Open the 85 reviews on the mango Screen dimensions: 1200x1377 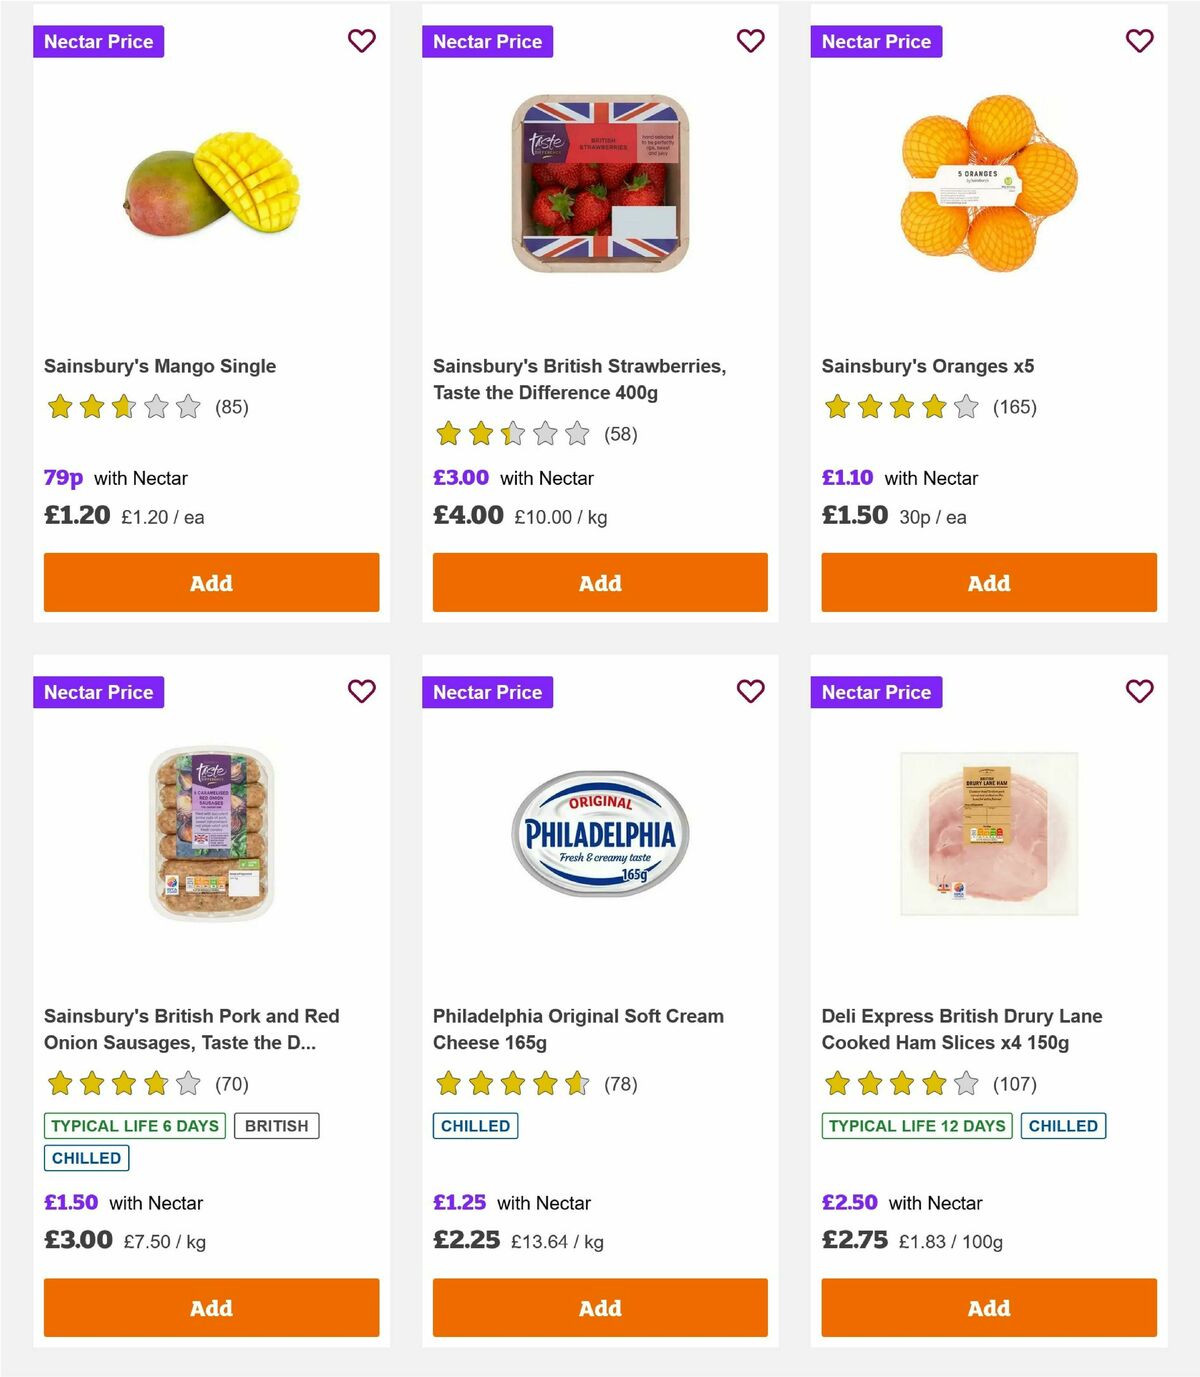click(x=232, y=407)
